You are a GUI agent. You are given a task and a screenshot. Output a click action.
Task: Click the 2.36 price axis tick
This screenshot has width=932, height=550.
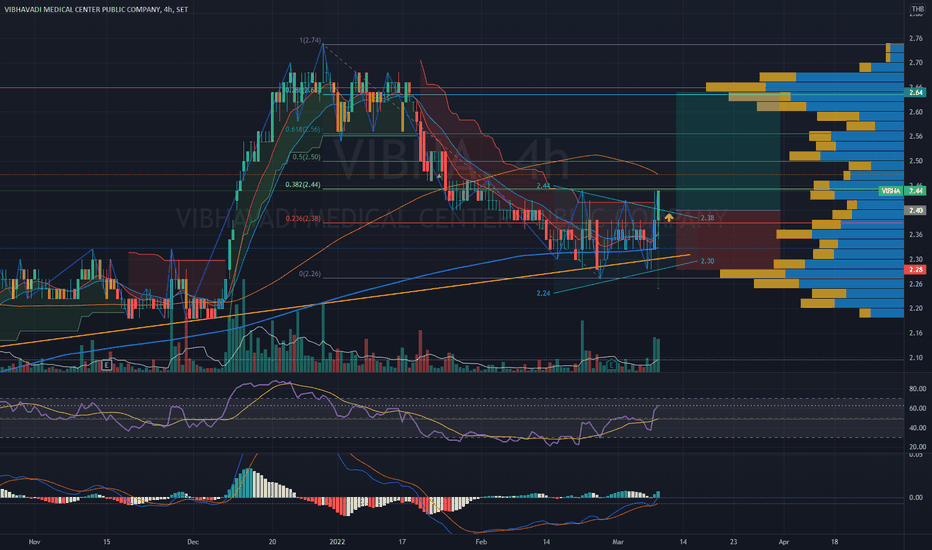[915, 234]
